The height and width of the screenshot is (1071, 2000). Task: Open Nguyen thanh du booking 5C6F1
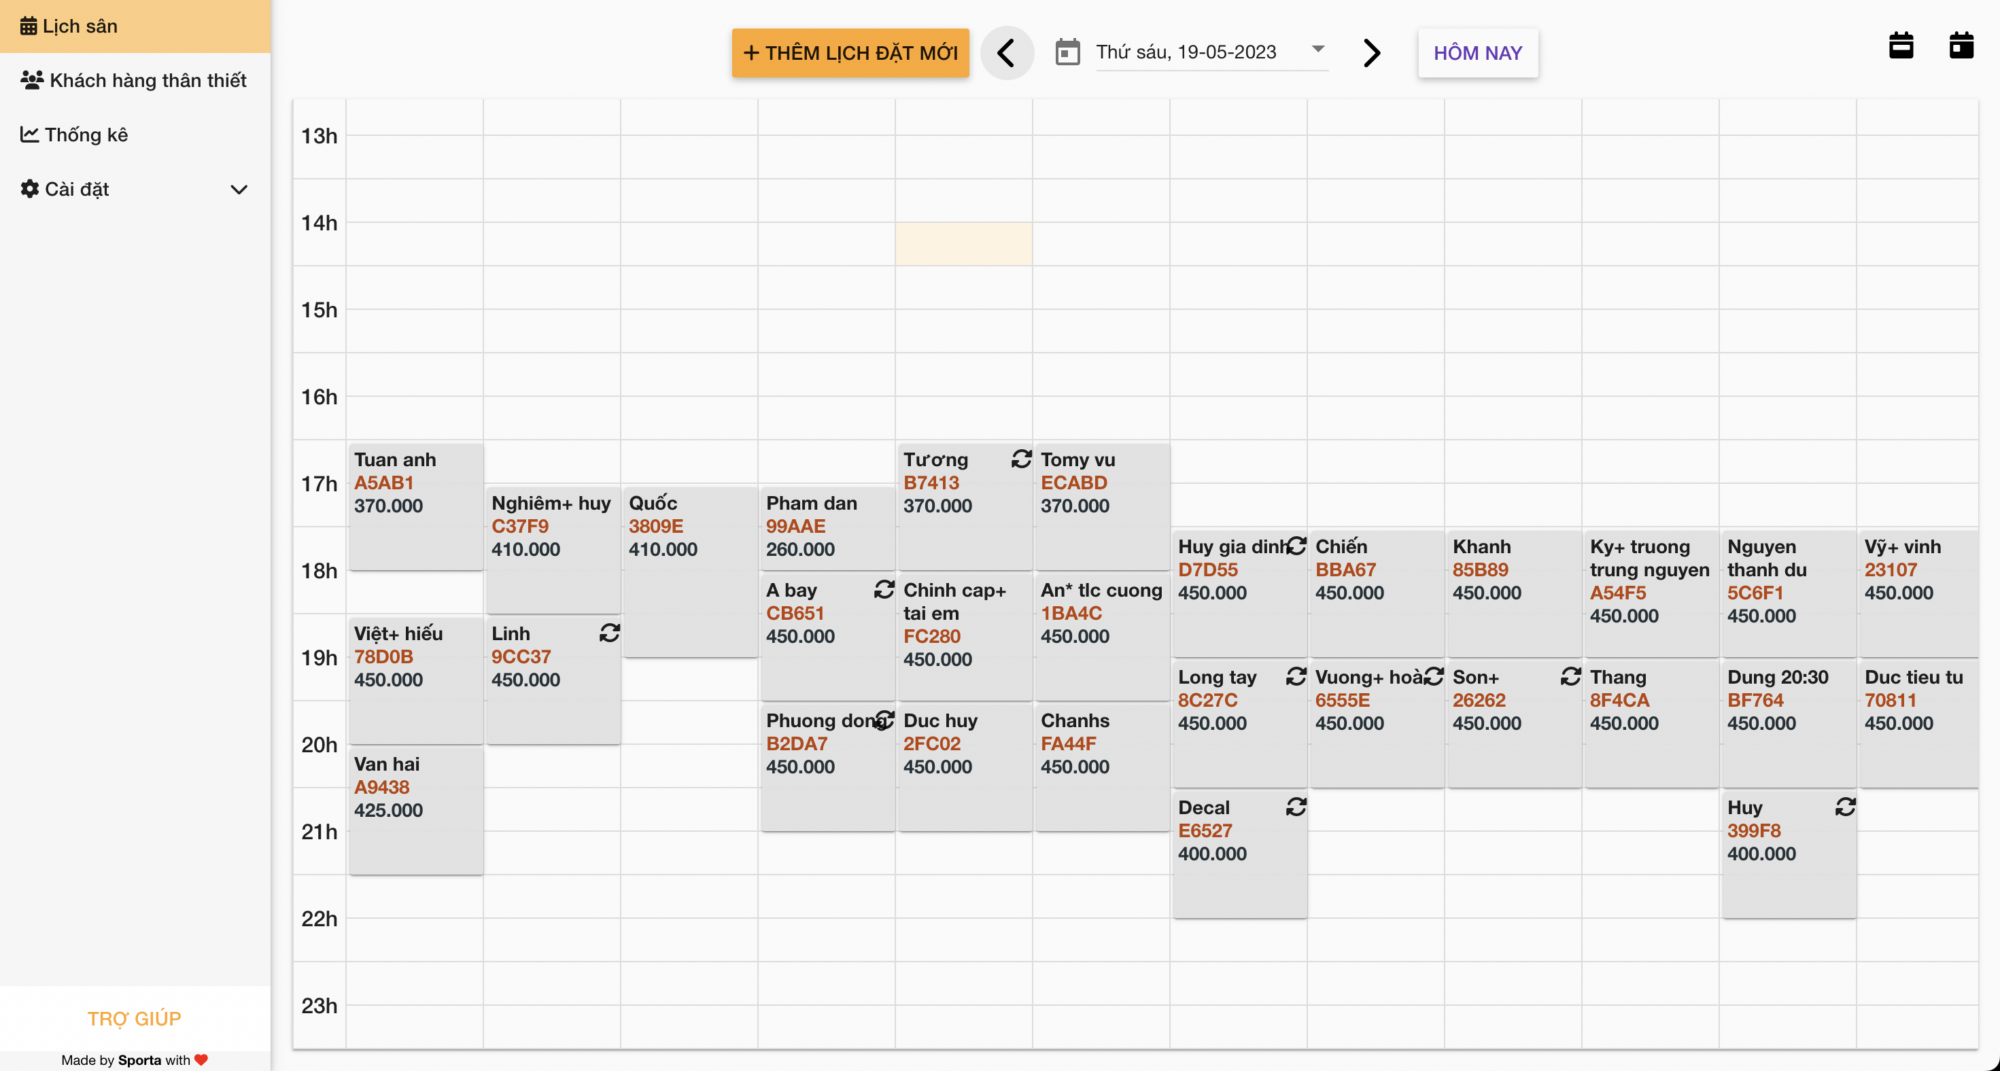pos(1789,594)
